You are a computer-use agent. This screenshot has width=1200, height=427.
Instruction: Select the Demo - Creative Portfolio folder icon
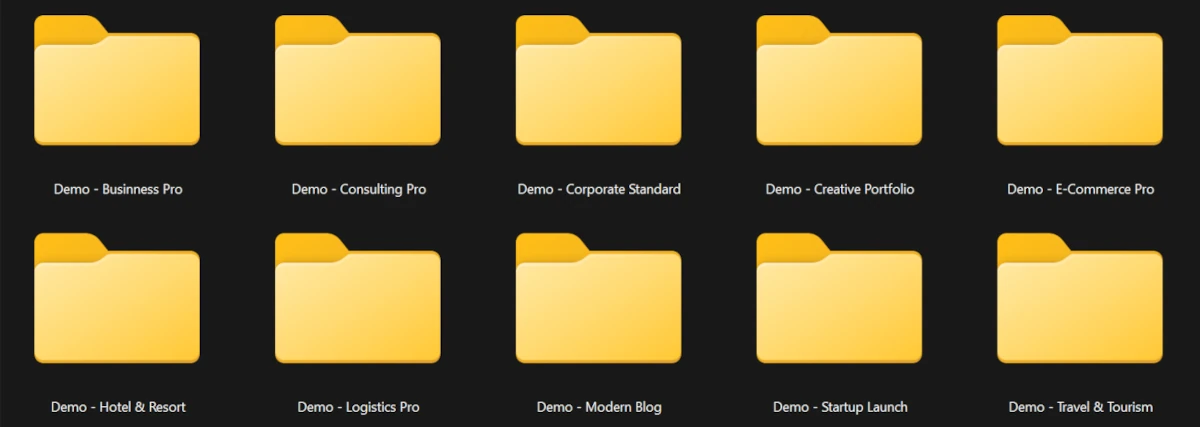coord(839,81)
